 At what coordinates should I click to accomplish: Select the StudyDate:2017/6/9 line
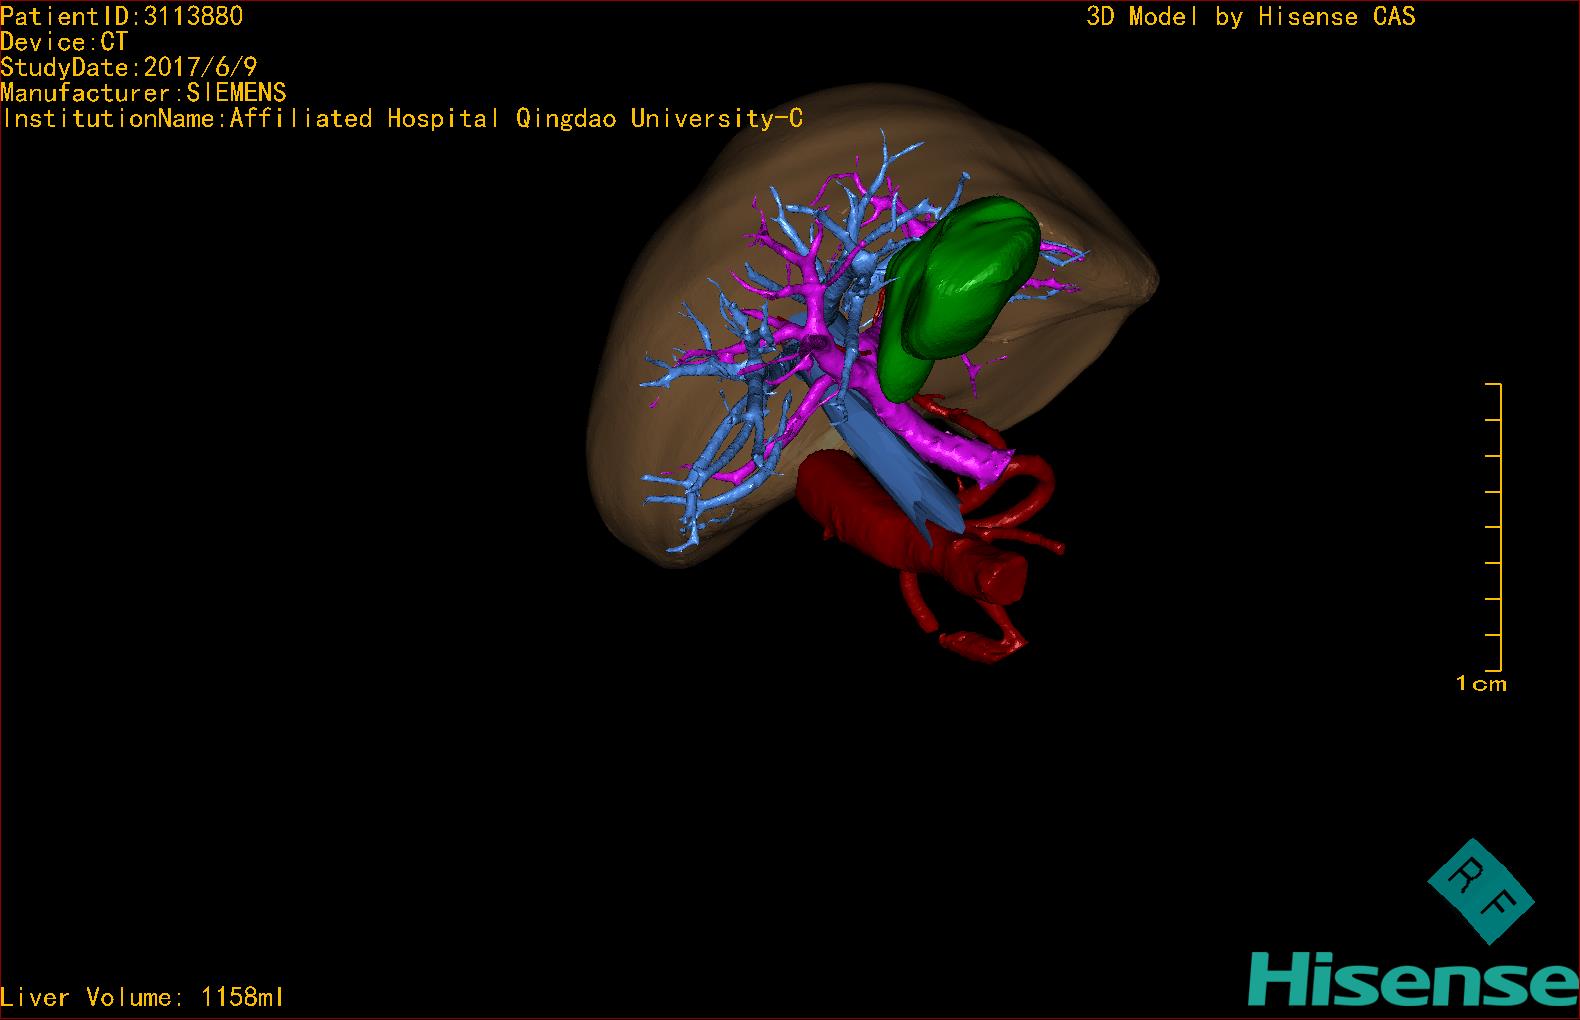click(x=129, y=67)
